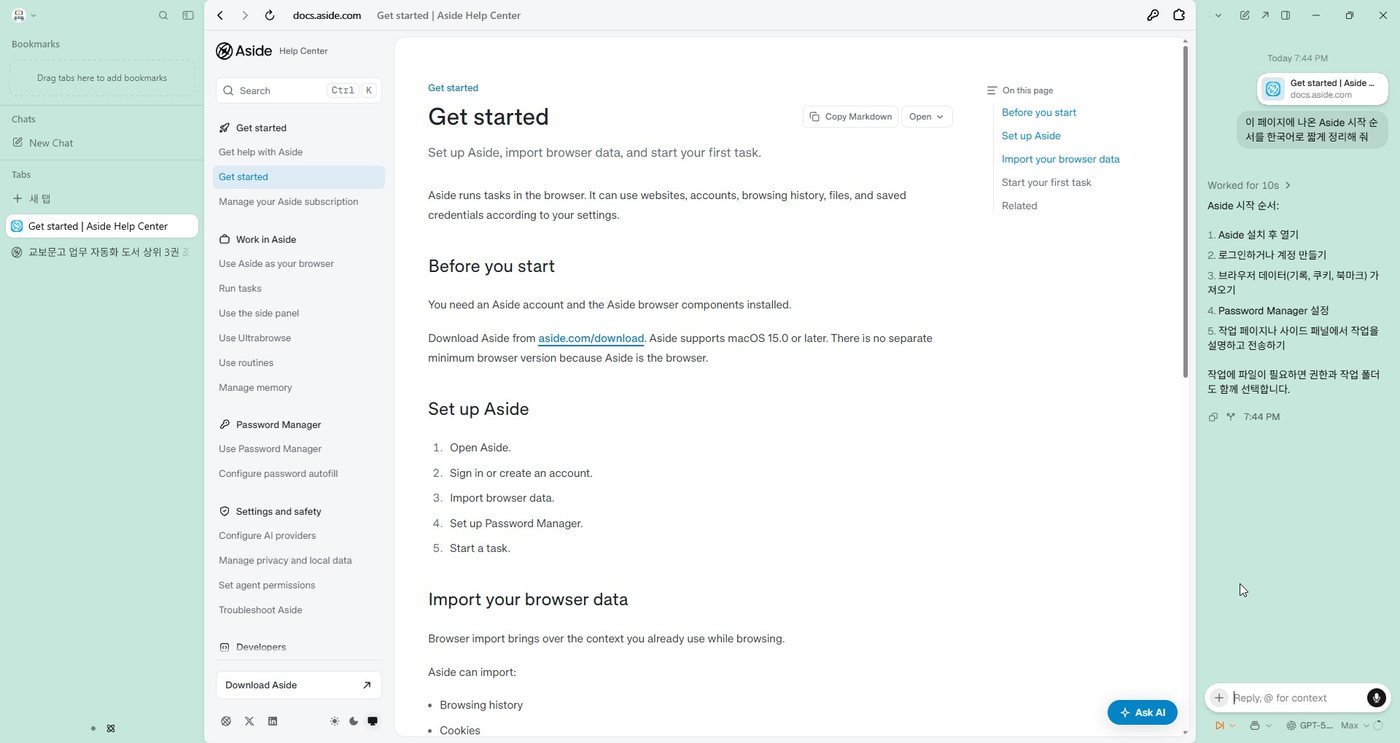Click the plus attach button in reply box

(x=1219, y=698)
